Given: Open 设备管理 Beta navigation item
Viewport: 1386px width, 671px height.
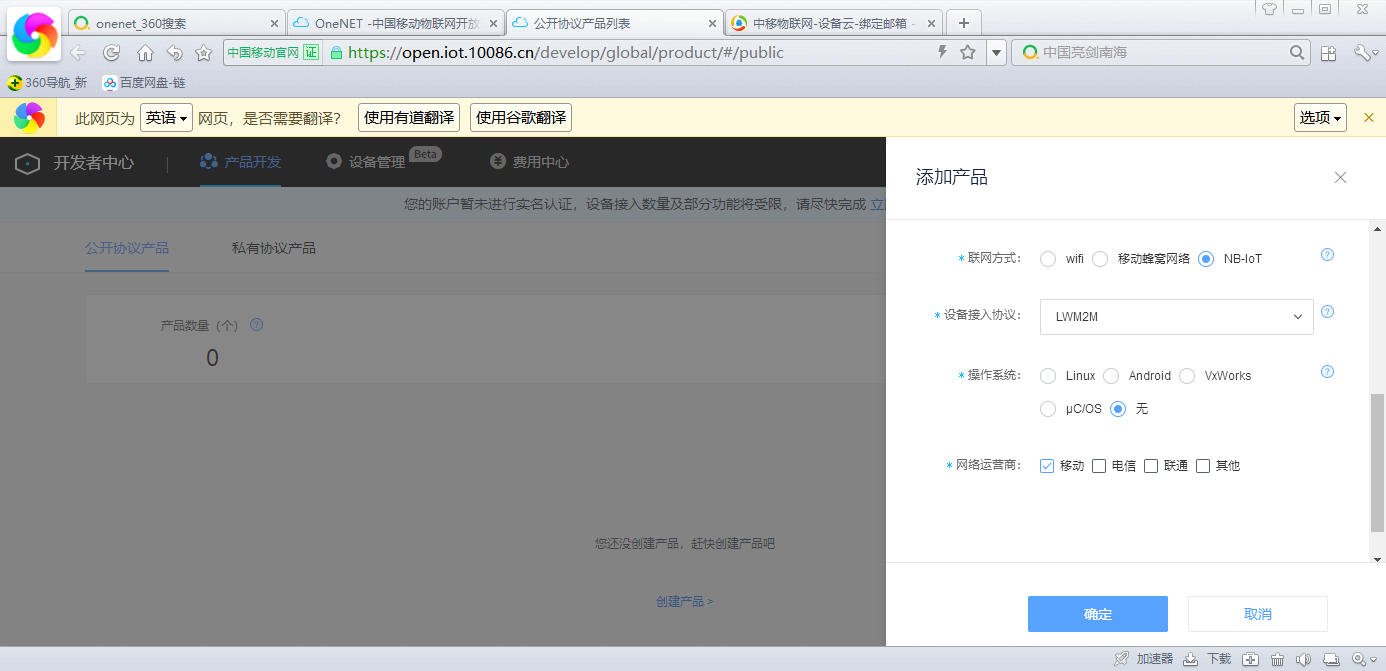Looking at the screenshot, I should coord(384,160).
